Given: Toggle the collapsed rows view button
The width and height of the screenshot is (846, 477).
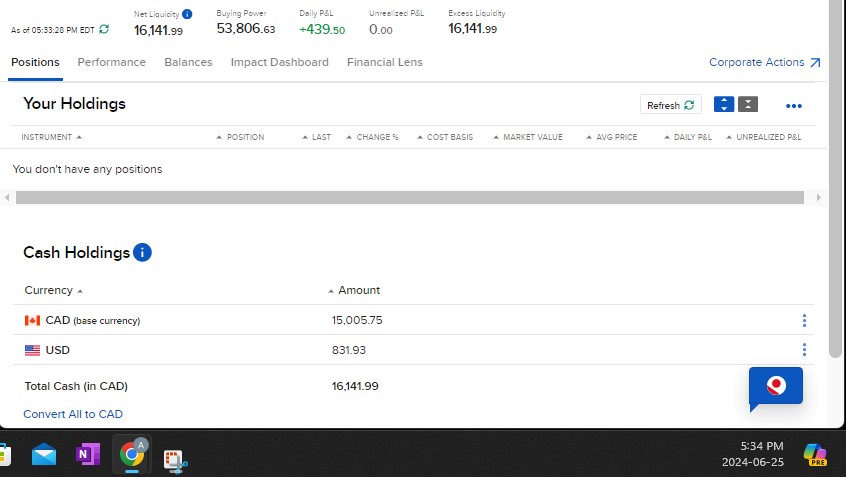Looking at the screenshot, I should pos(748,105).
